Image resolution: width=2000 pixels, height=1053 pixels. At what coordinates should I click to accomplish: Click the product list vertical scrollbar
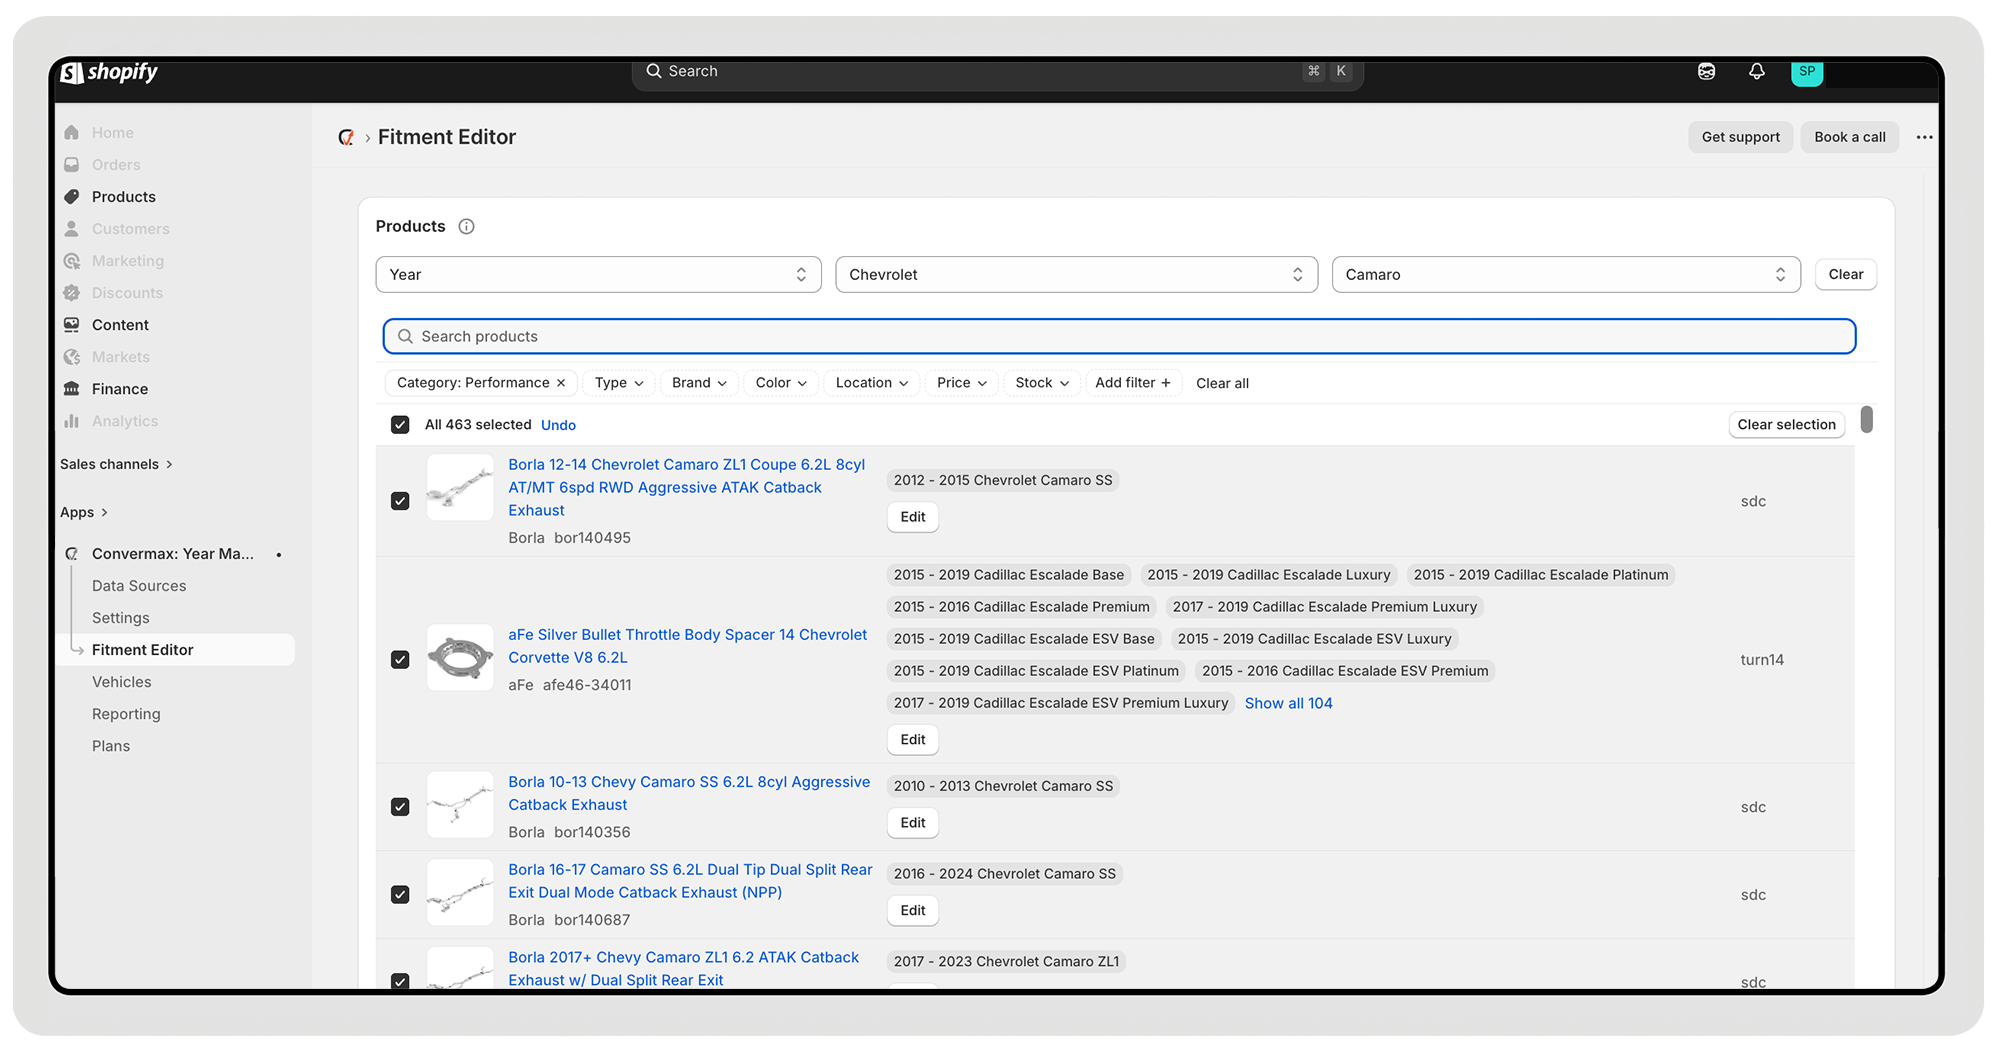(x=1866, y=420)
